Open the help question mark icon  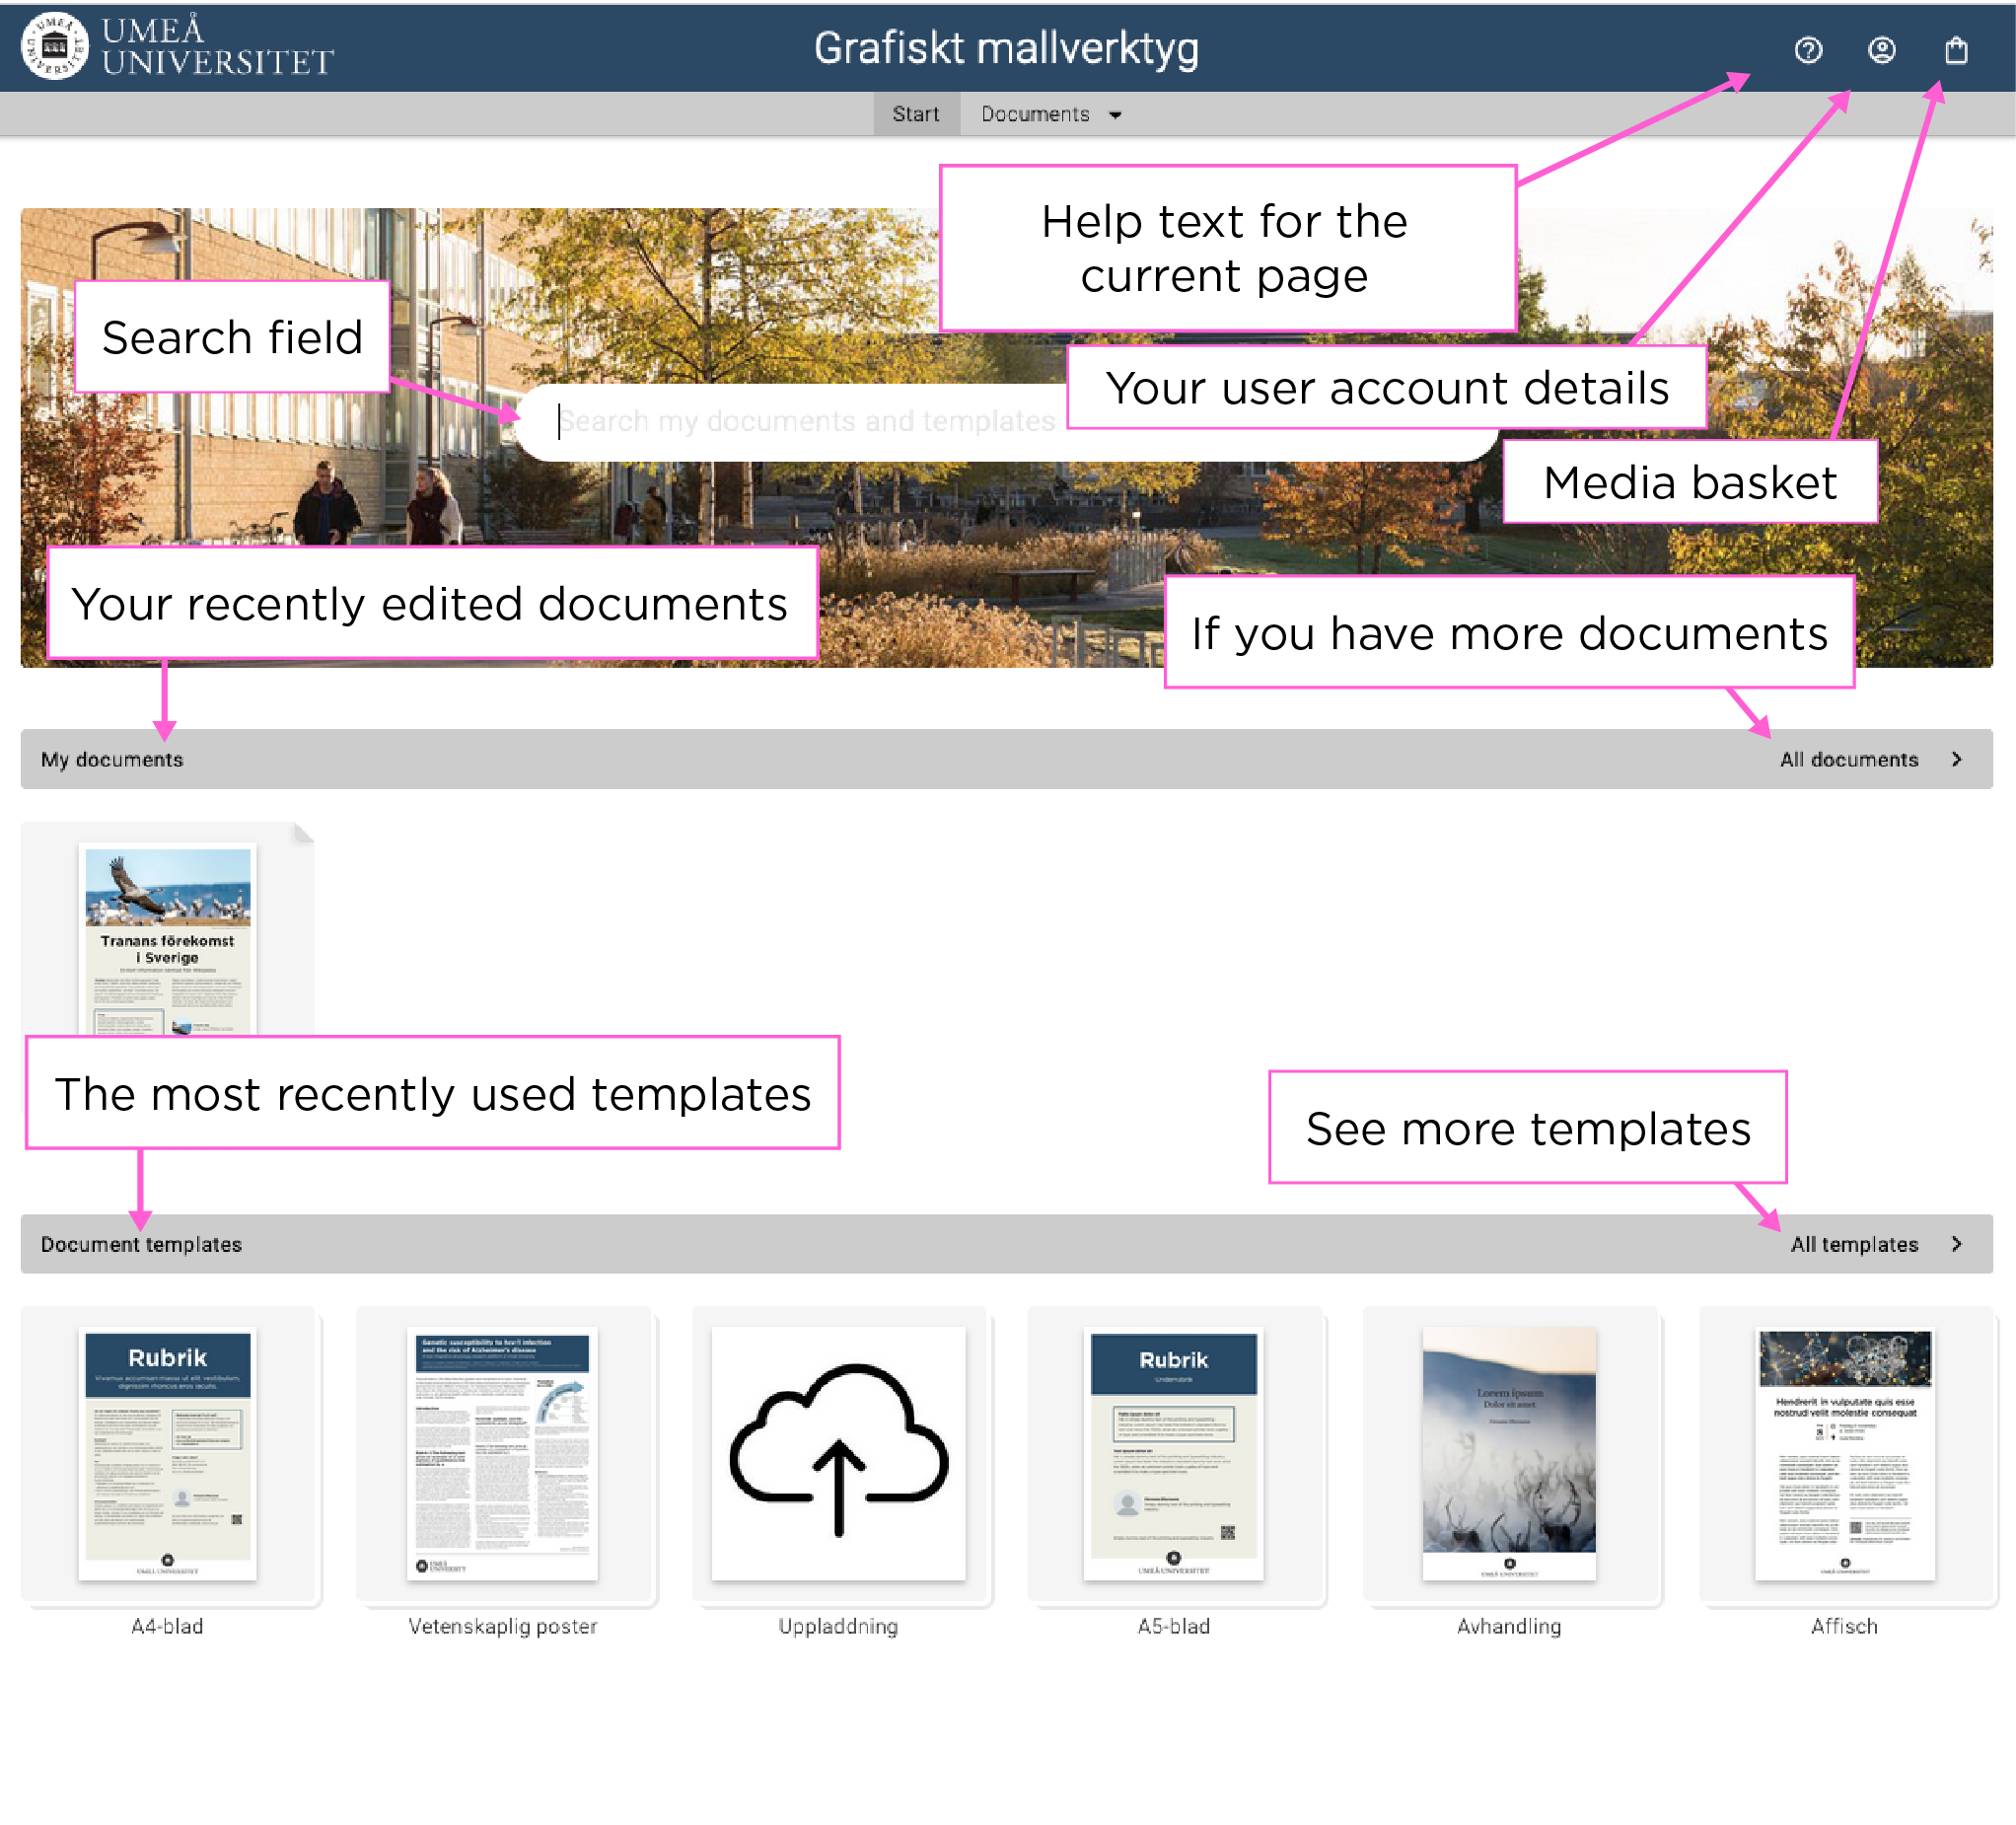point(1808,50)
